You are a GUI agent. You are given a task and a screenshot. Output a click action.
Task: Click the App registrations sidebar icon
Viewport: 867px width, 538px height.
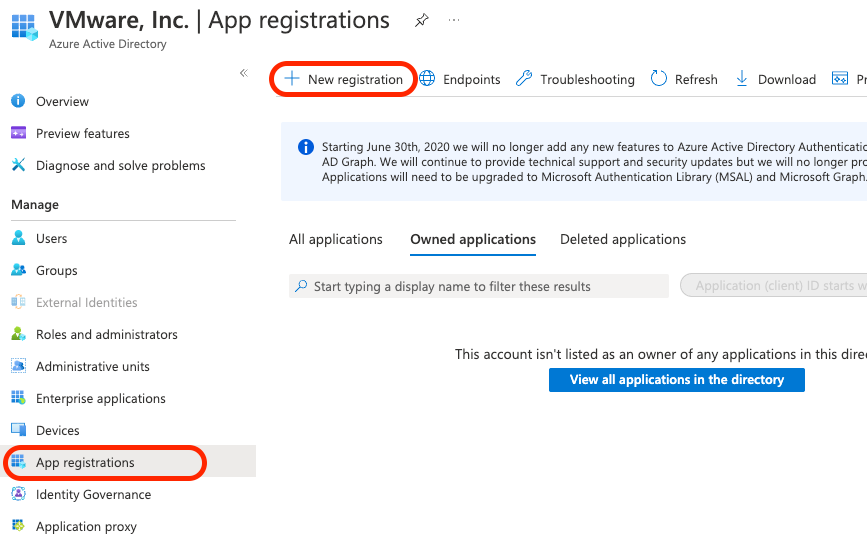coord(18,462)
